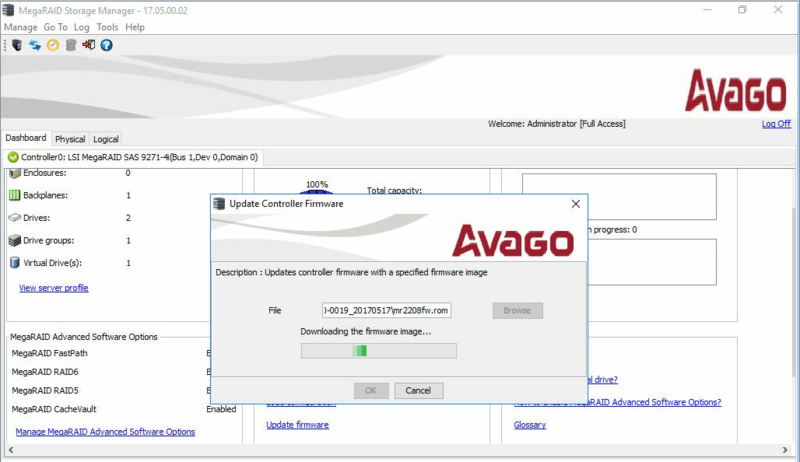Click the MegaRAID RAID5 text
Viewport: 800px width, 462px height.
(45, 391)
